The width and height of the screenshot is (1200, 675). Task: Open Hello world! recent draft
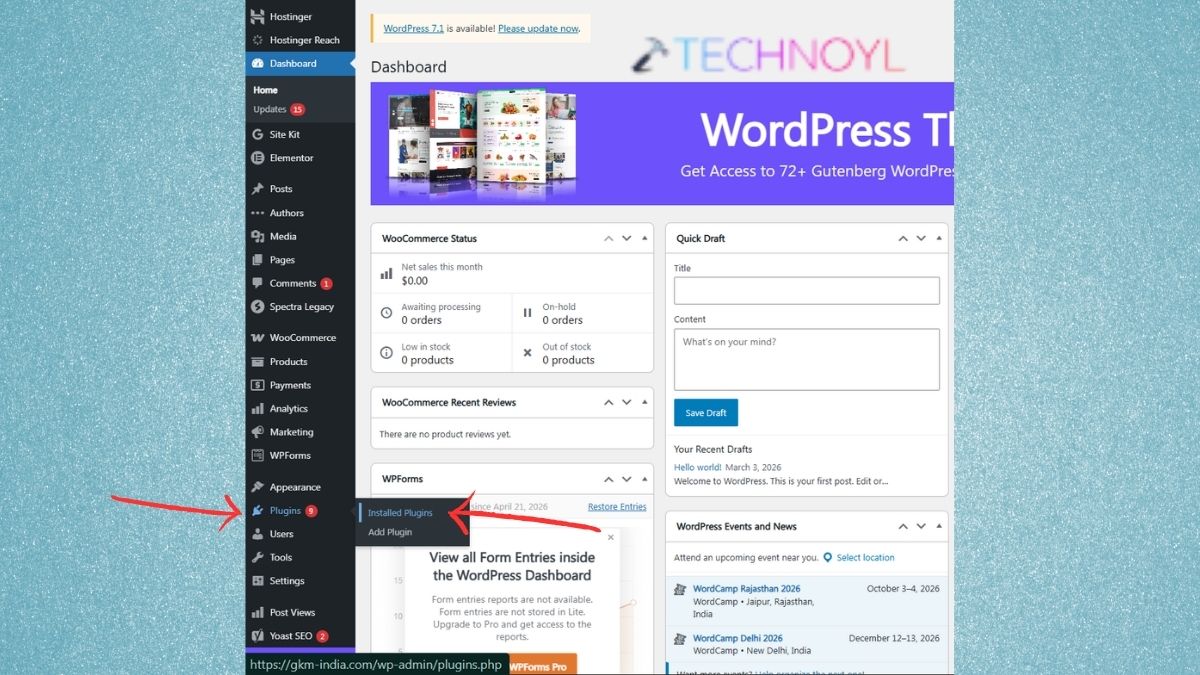tap(698, 467)
